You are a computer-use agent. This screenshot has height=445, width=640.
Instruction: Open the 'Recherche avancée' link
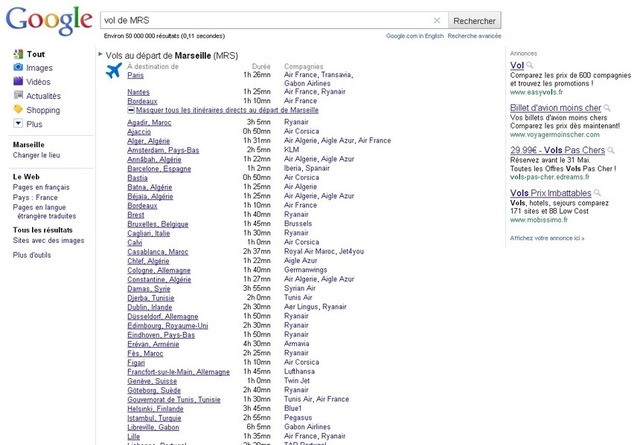[x=475, y=35]
